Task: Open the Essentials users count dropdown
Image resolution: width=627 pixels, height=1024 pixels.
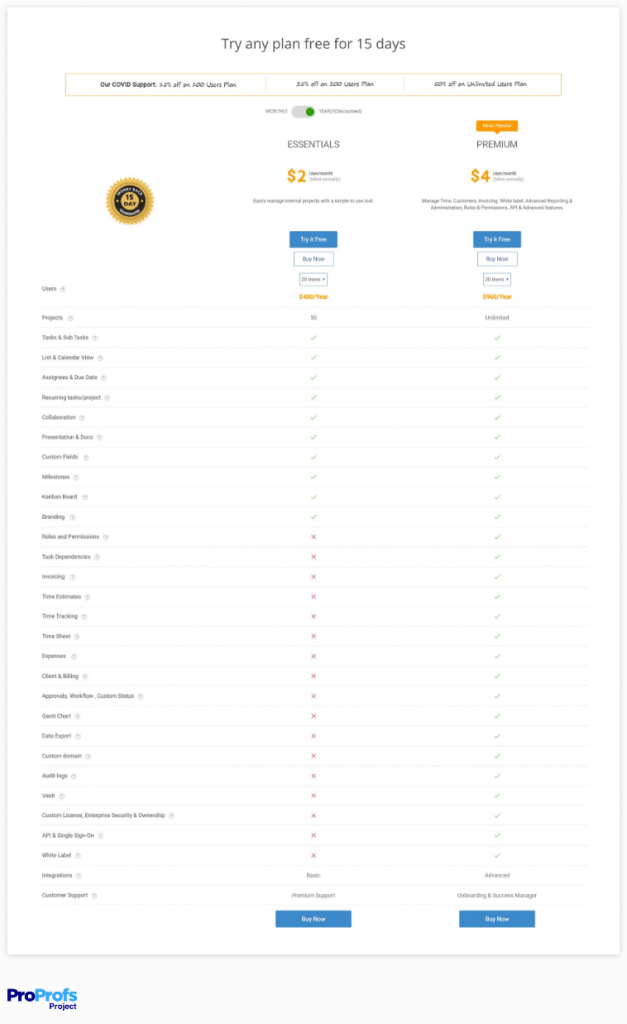Action: (x=313, y=279)
